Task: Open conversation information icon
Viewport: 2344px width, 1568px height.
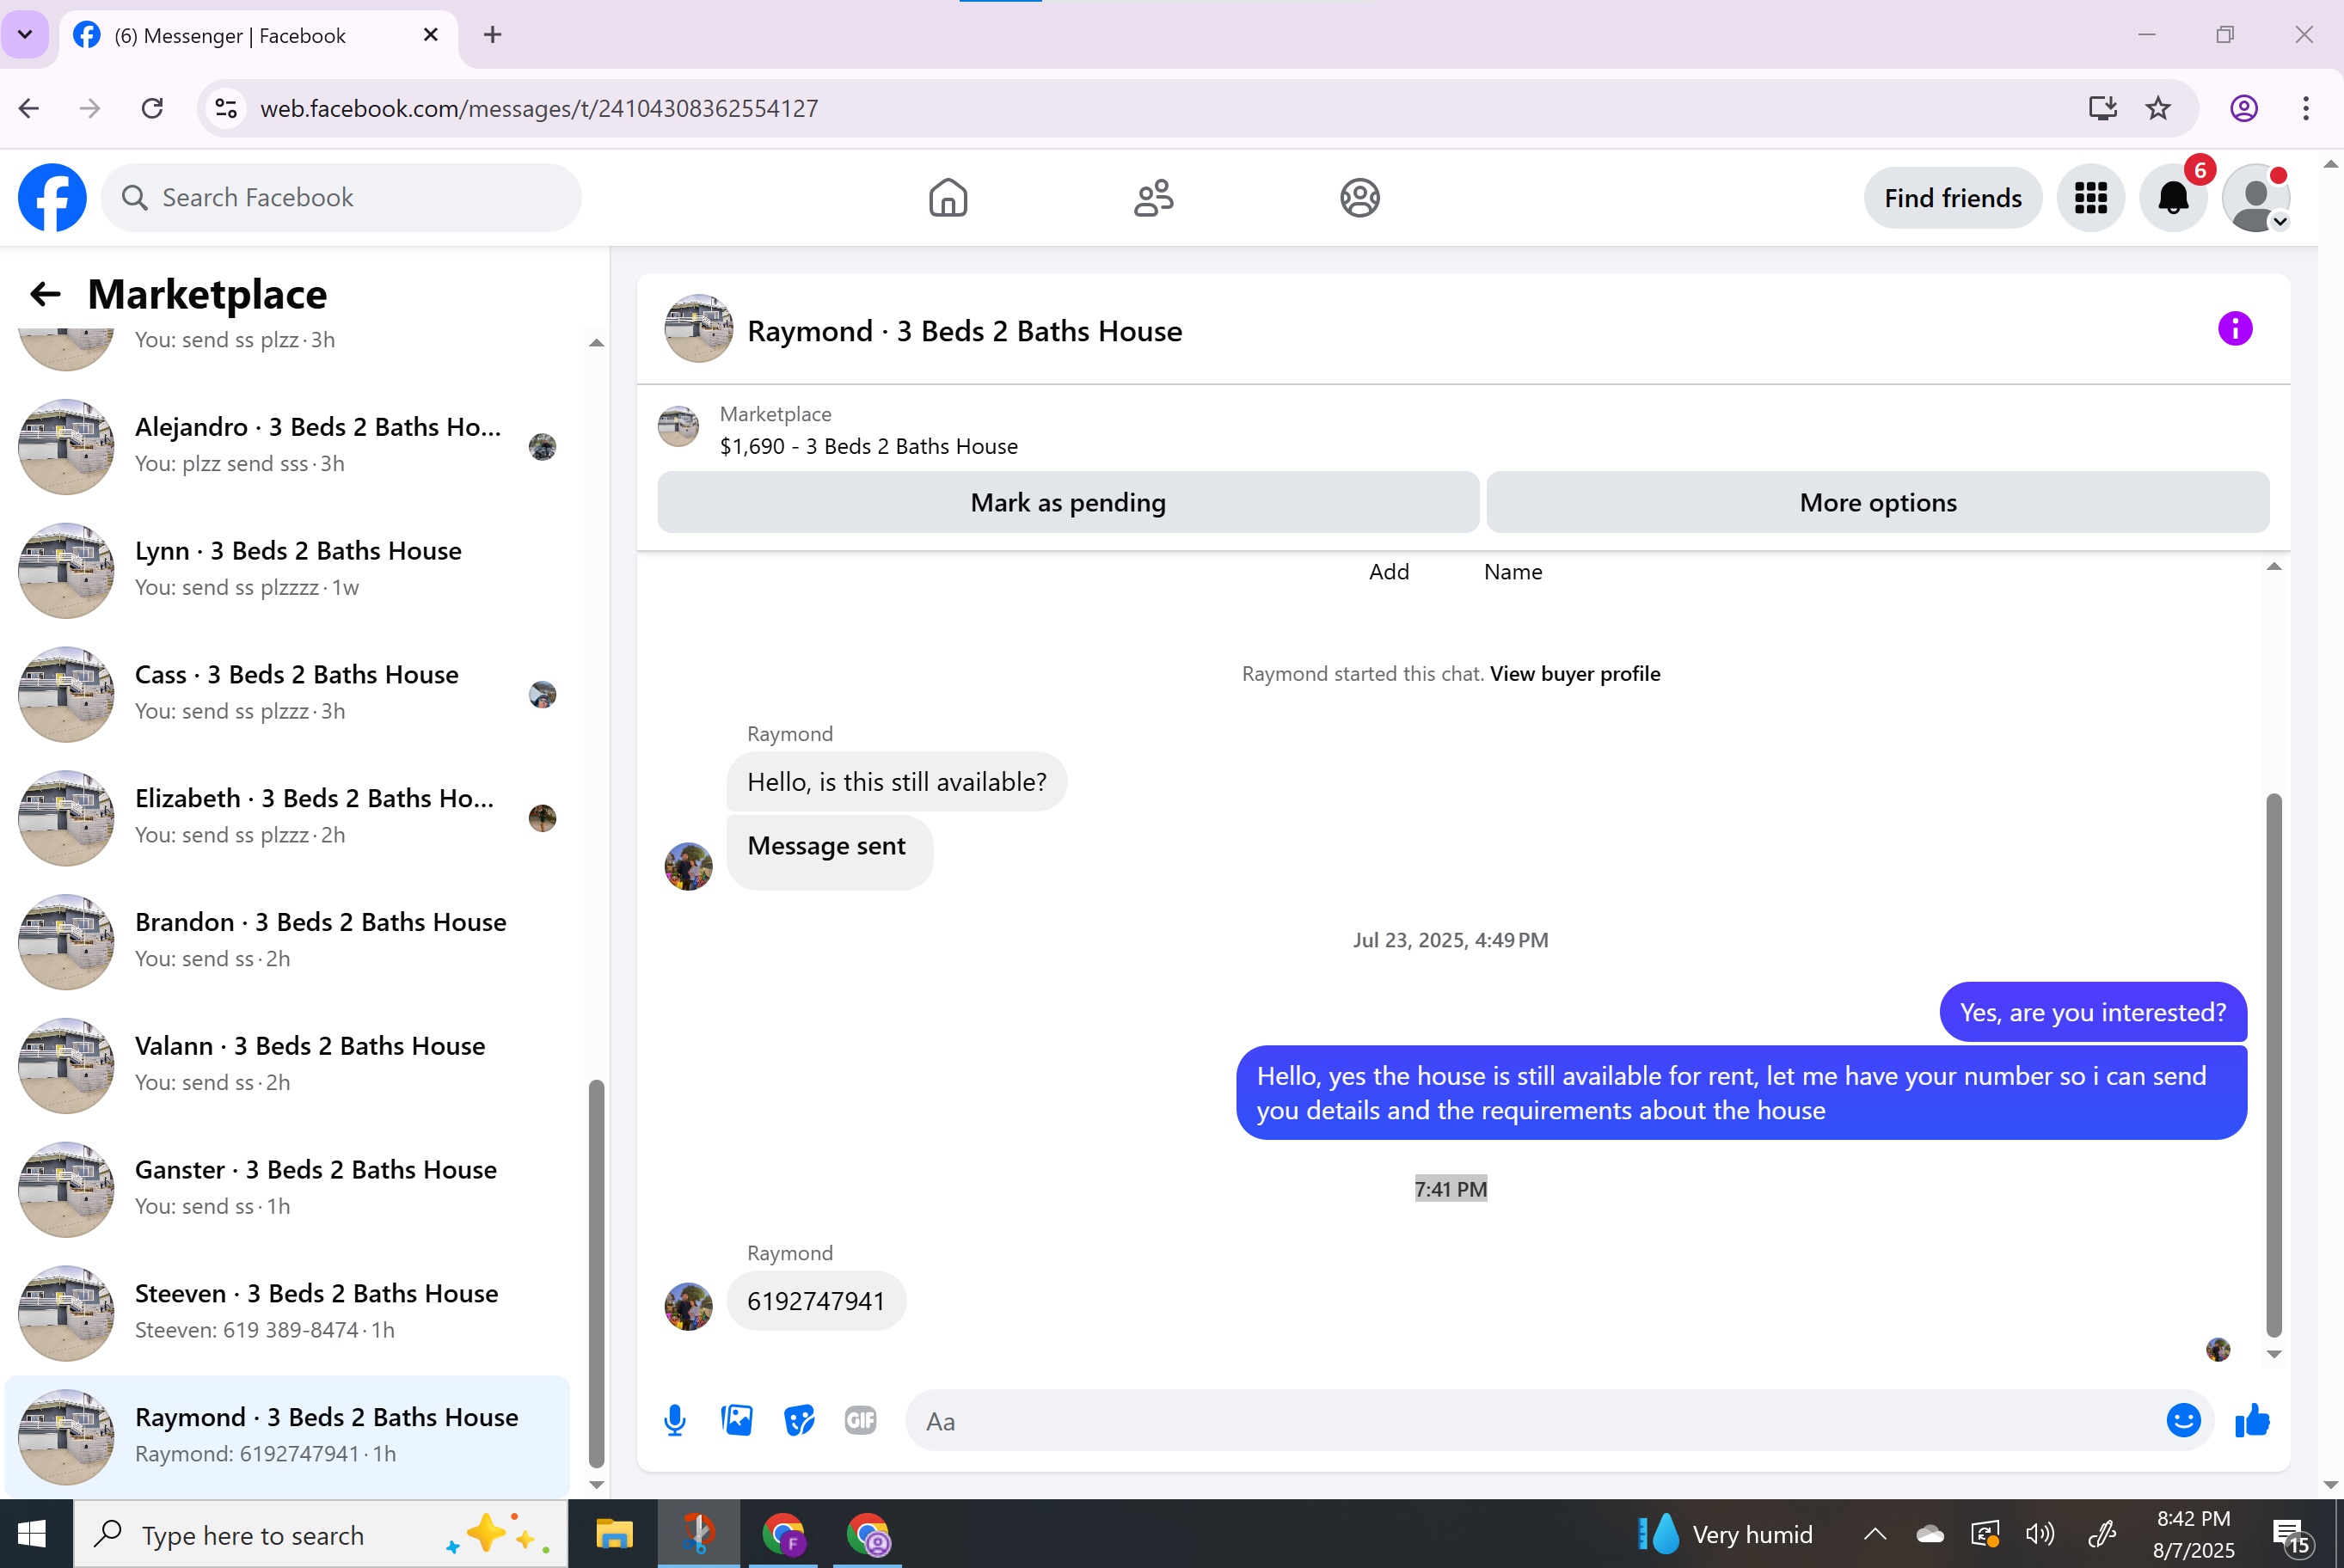Action: click(2234, 328)
